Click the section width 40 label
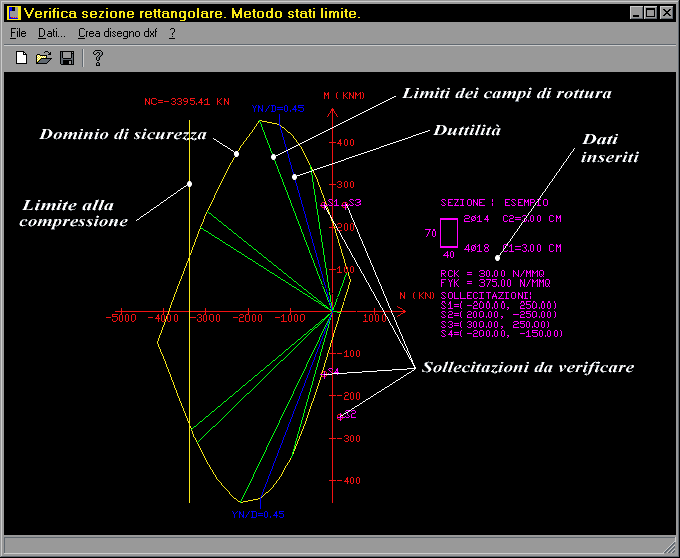The width and height of the screenshot is (680, 558). tap(448, 255)
